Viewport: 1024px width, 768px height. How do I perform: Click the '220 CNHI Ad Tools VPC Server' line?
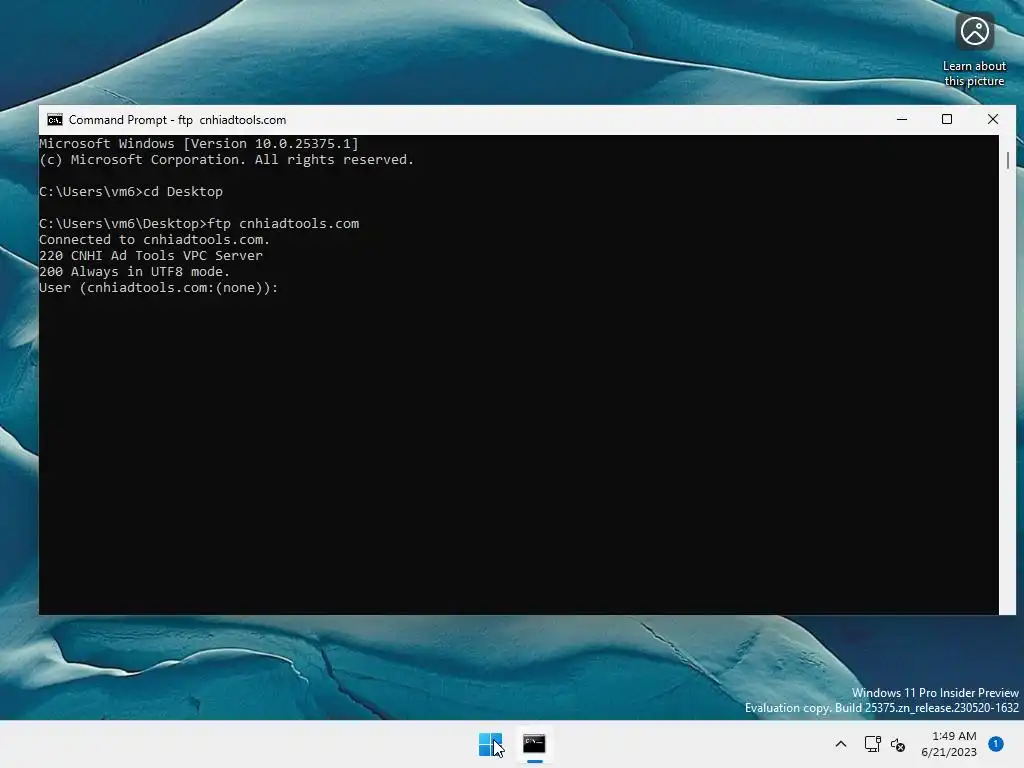(x=151, y=256)
